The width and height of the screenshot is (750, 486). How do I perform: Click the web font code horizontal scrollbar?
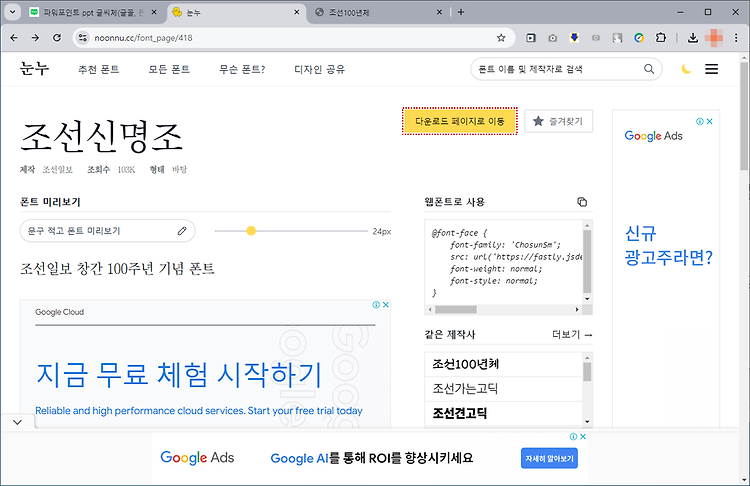click(x=455, y=309)
